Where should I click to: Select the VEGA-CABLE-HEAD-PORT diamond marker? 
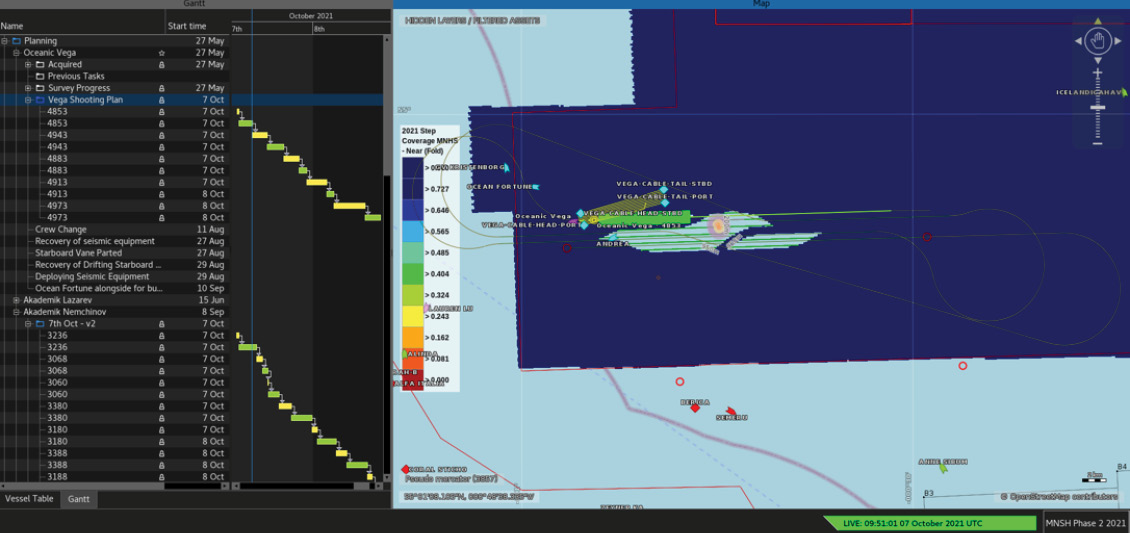click(x=584, y=225)
